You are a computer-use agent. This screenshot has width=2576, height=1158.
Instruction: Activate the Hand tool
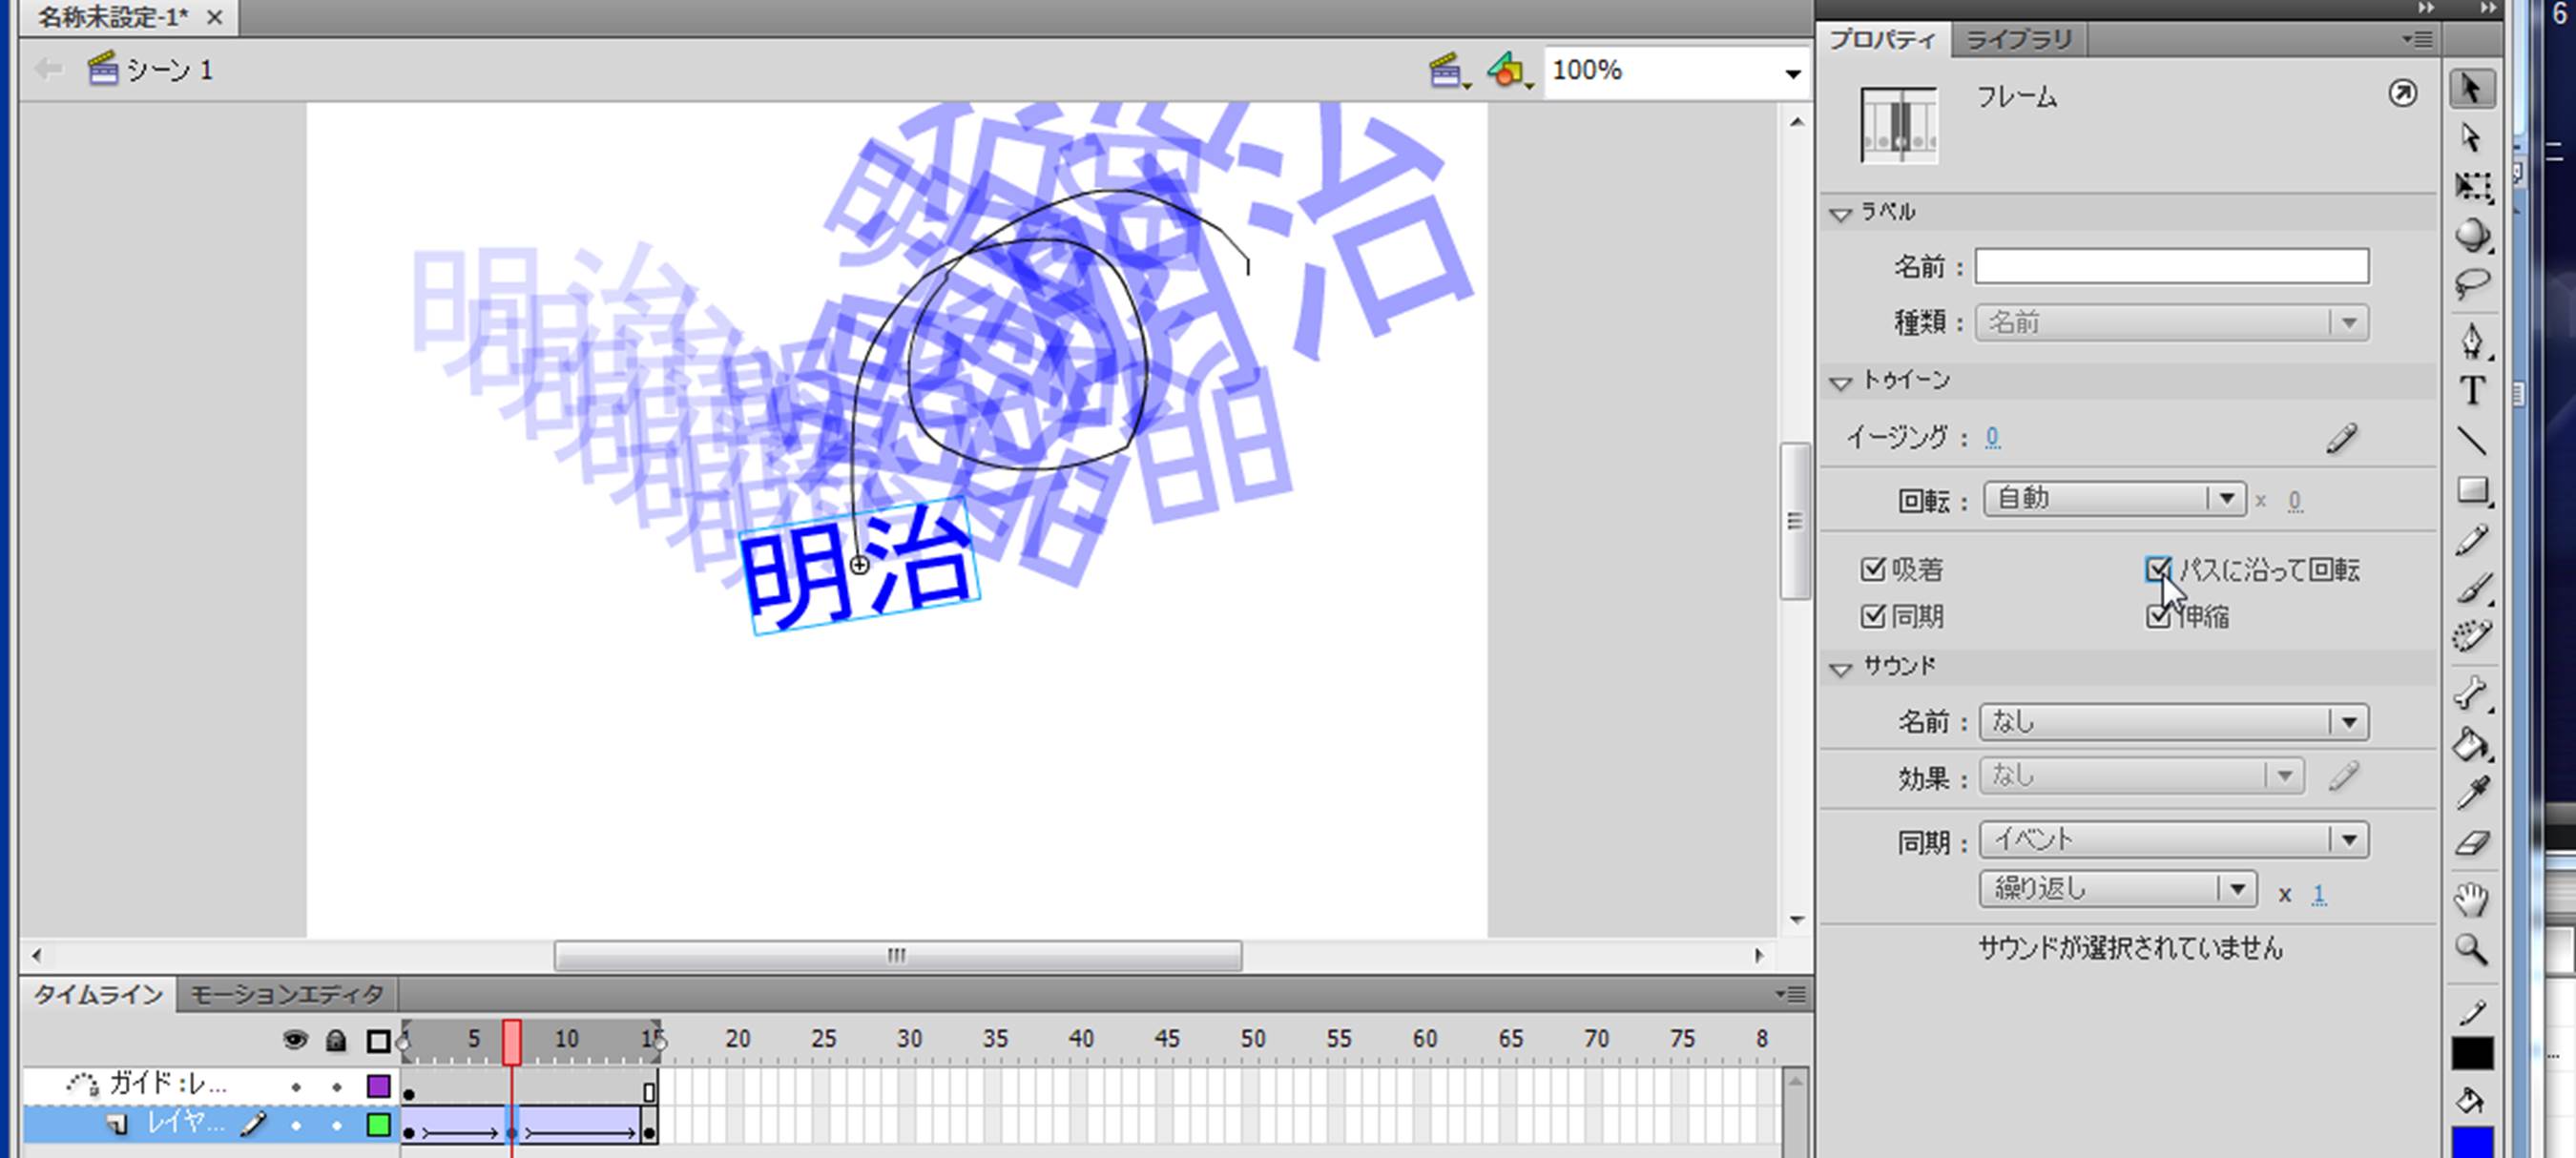(x=2472, y=899)
